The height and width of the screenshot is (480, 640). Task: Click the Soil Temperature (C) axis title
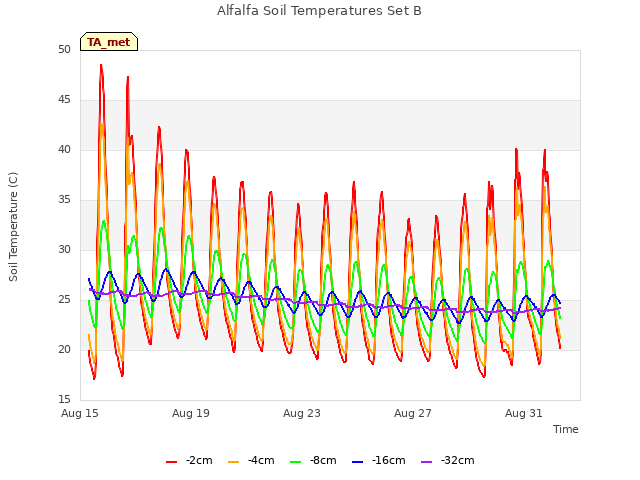pos(13,227)
